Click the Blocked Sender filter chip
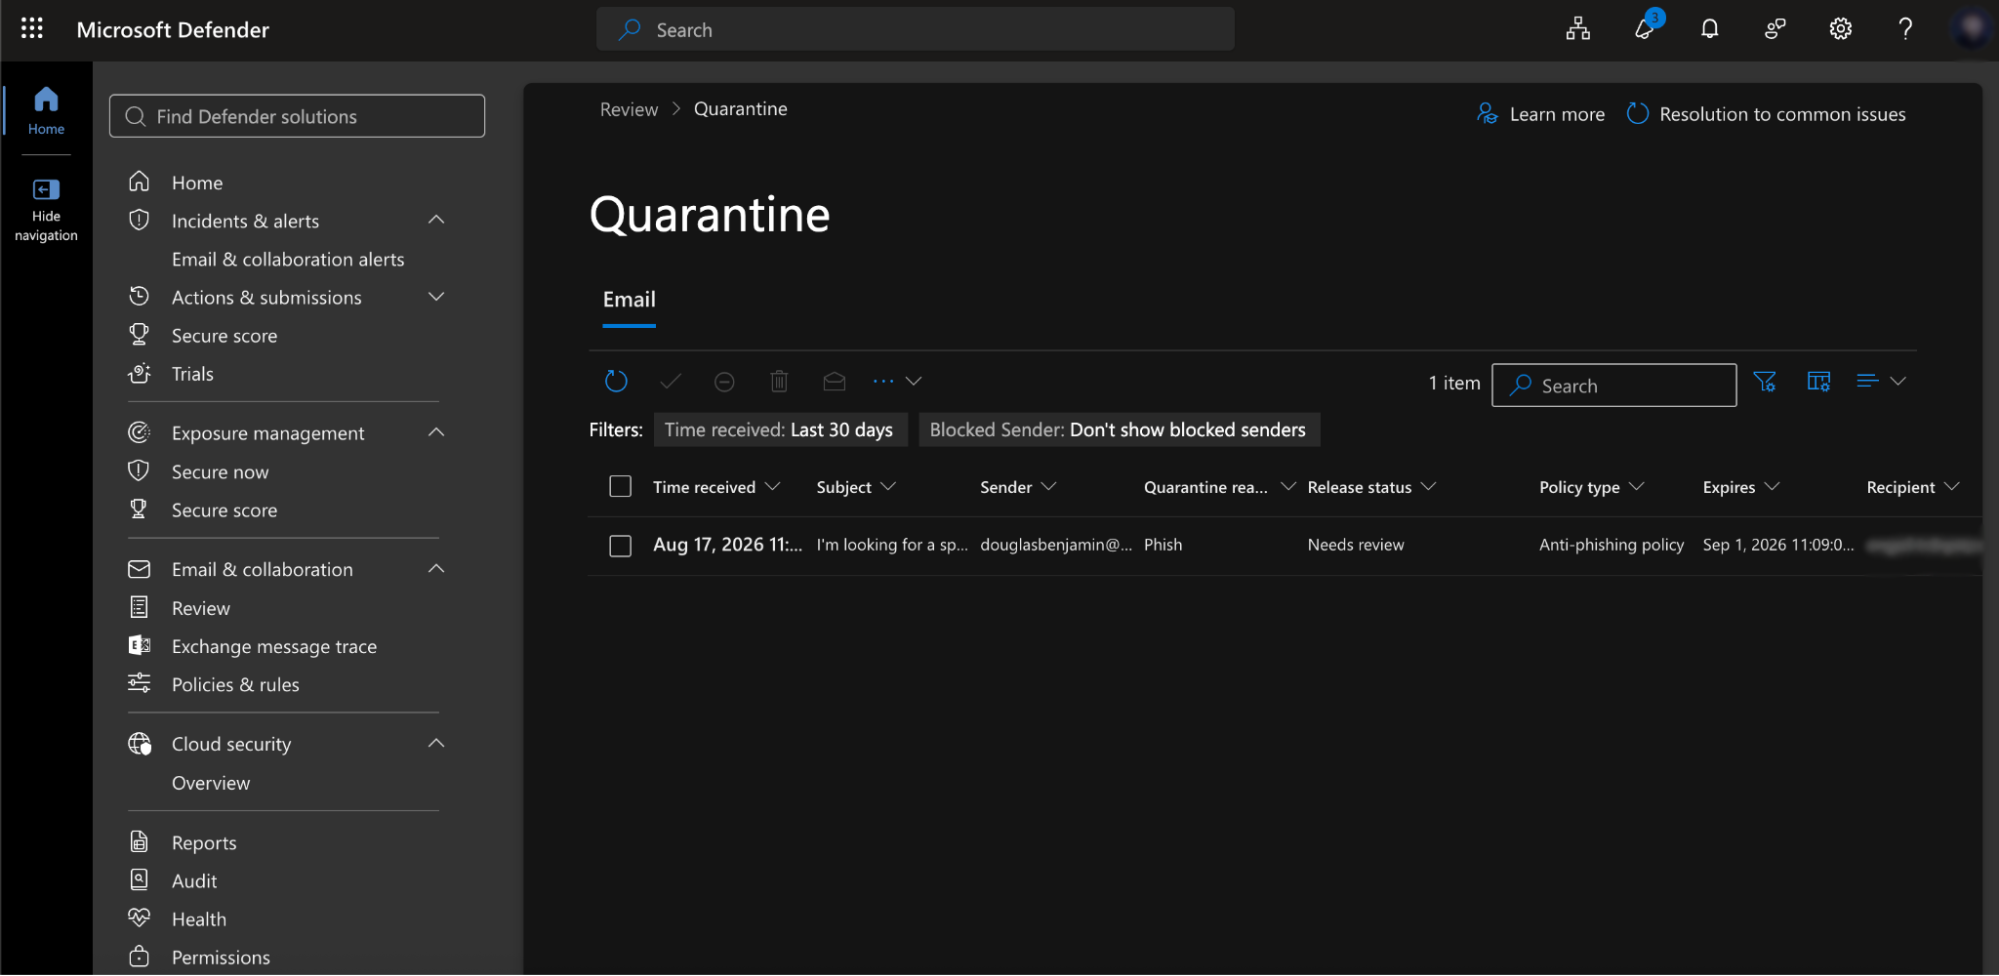The width and height of the screenshot is (1999, 976). (x=1119, y=430)
